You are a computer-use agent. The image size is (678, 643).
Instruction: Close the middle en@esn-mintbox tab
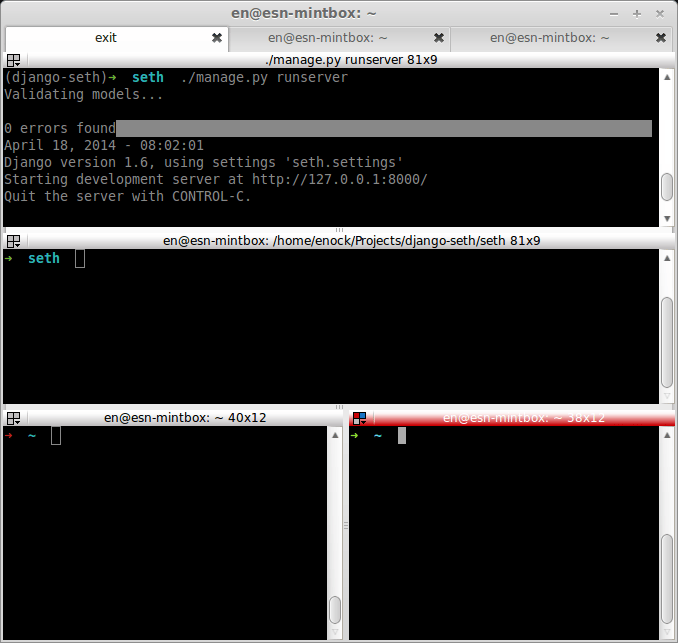coord(438,38)
